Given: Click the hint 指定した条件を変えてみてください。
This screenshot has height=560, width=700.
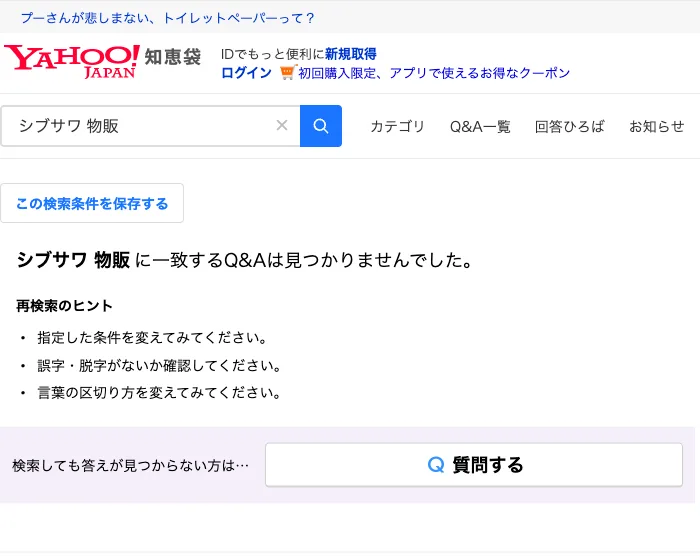Looking at the screenshot, I should pyautogui.click(x=153, y=338).
